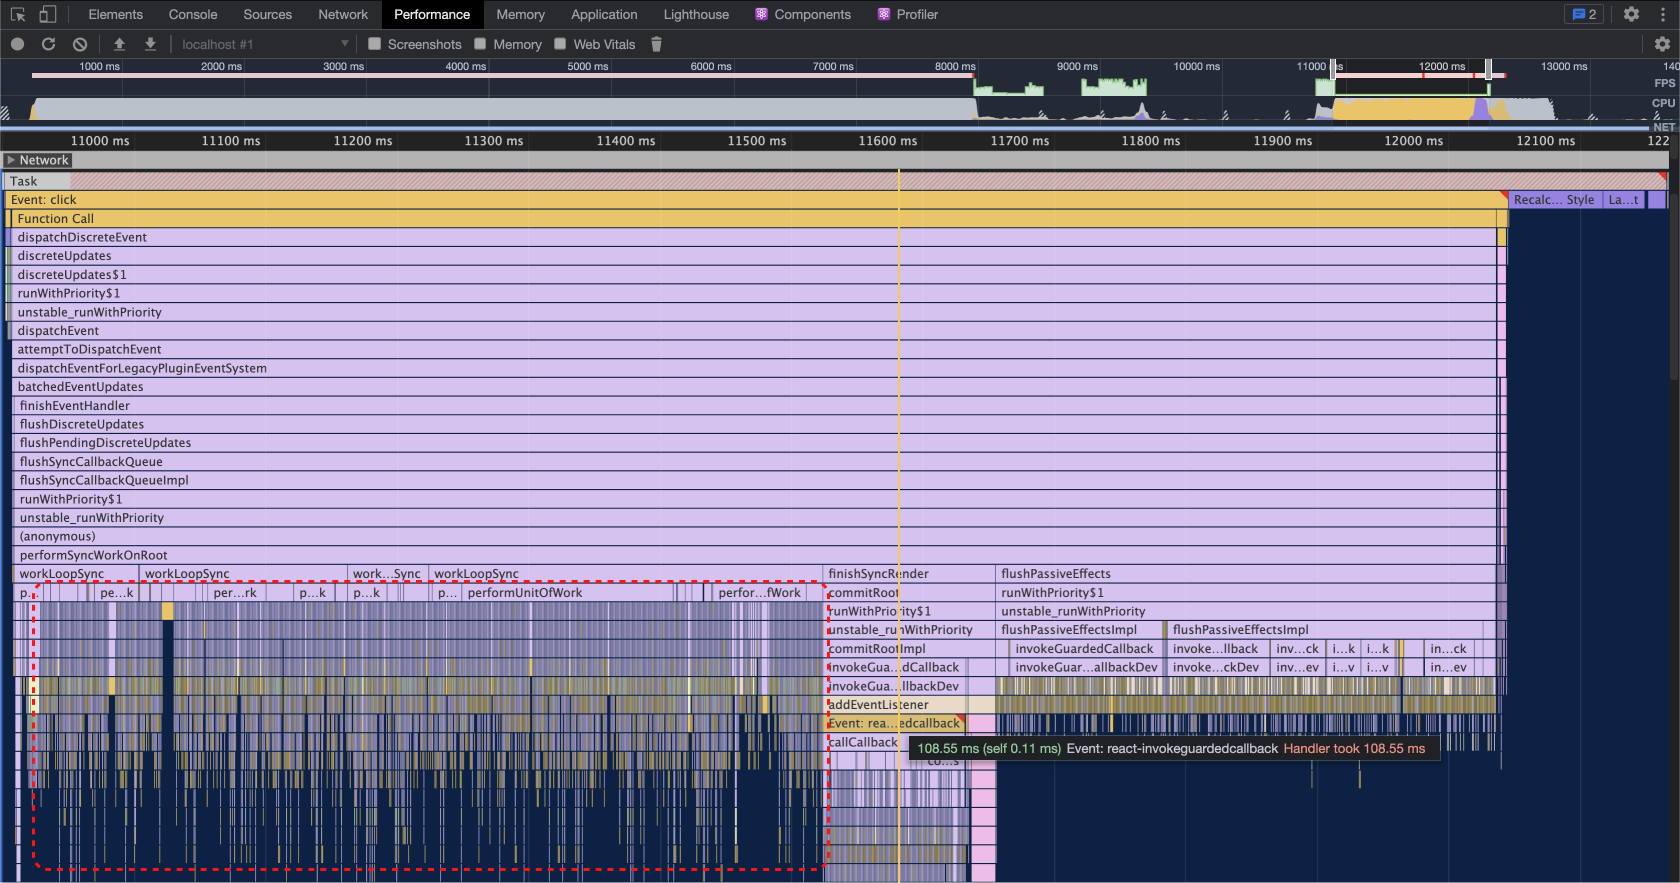The image size is (1680, 883).
Task: Enable the Web Vitals checkbox
Action: [560, 44]
